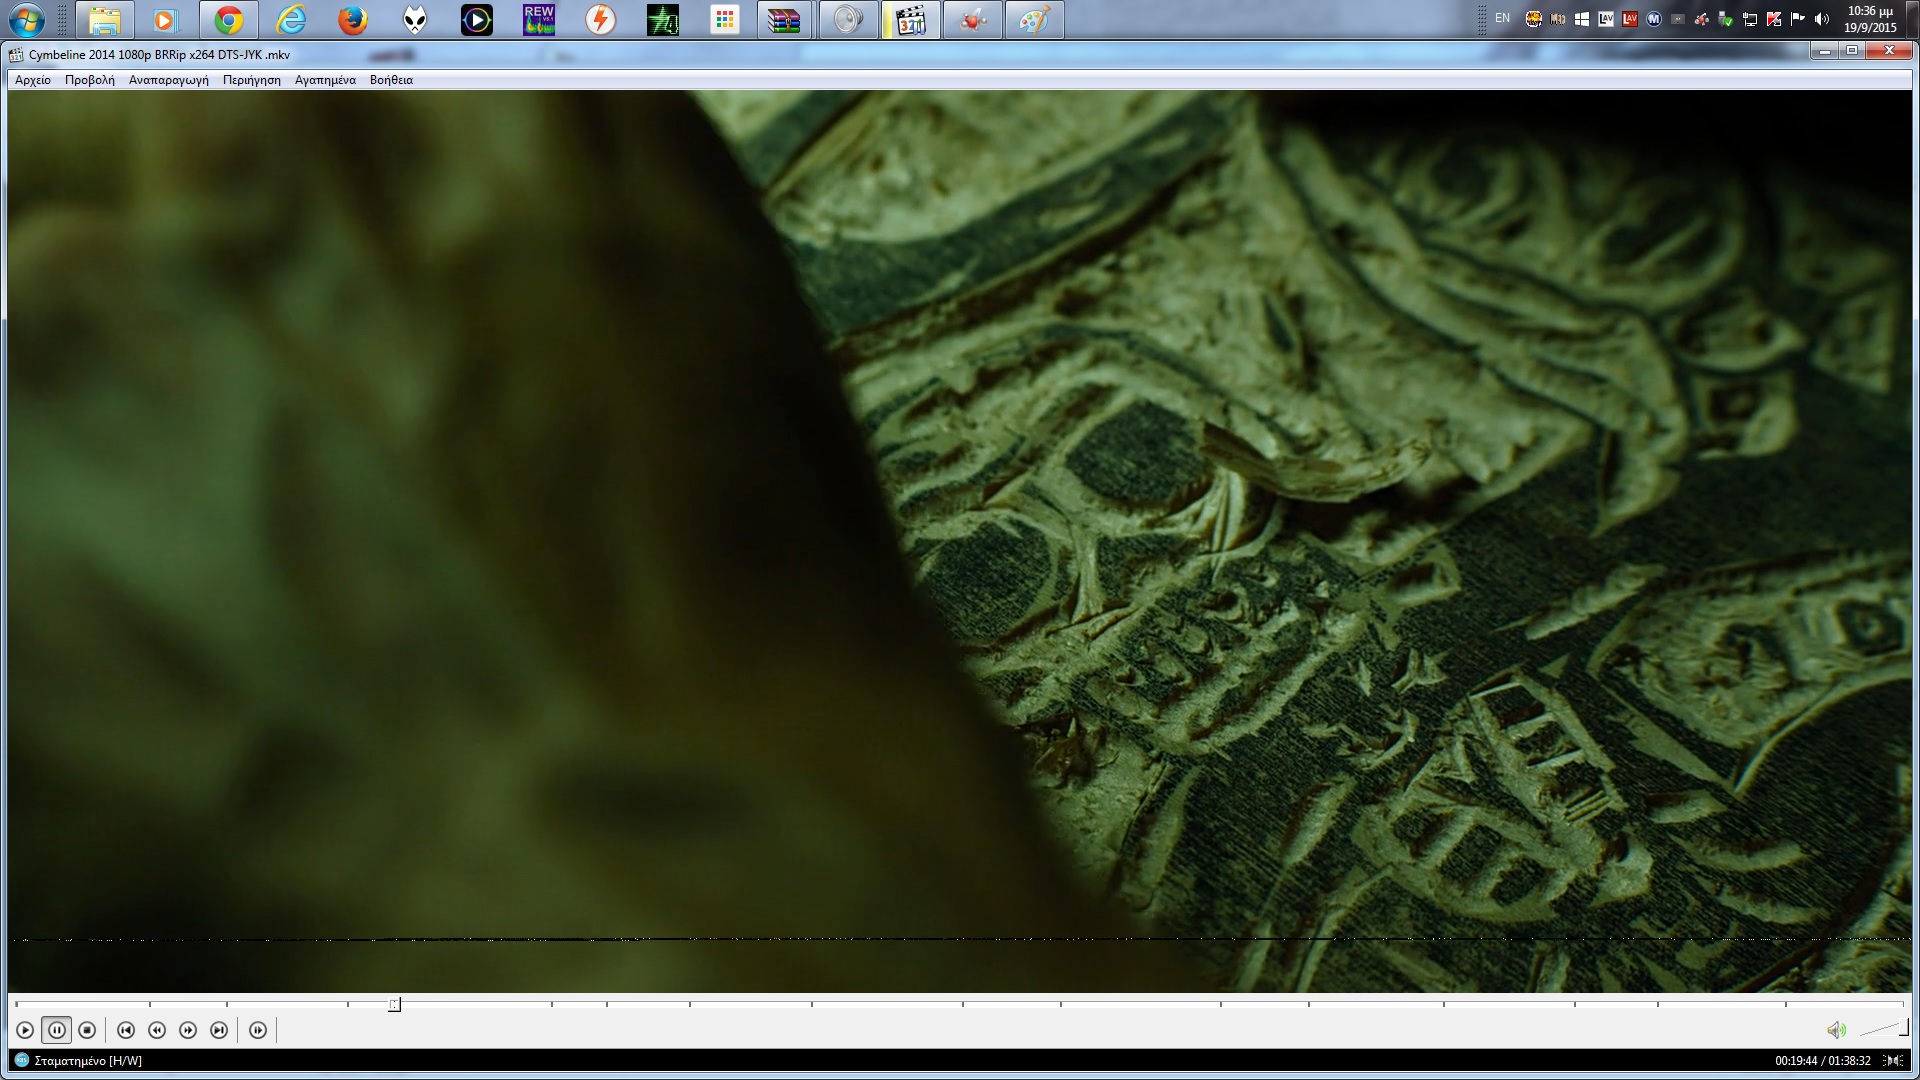Click the seek bar position handle
The width and height of the screenshot is (1920, 1080).
coord(395,1004)
